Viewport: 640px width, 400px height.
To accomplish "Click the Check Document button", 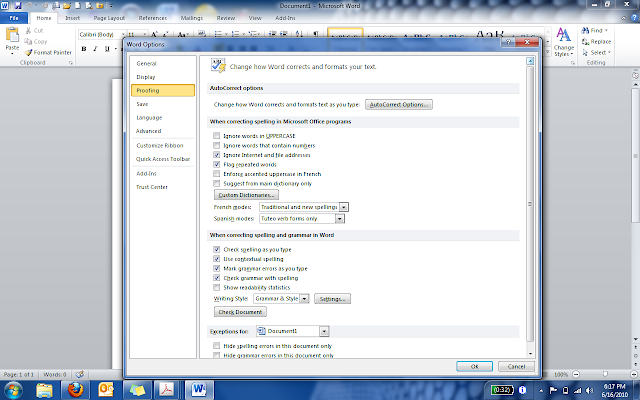I will click(240, 312).
